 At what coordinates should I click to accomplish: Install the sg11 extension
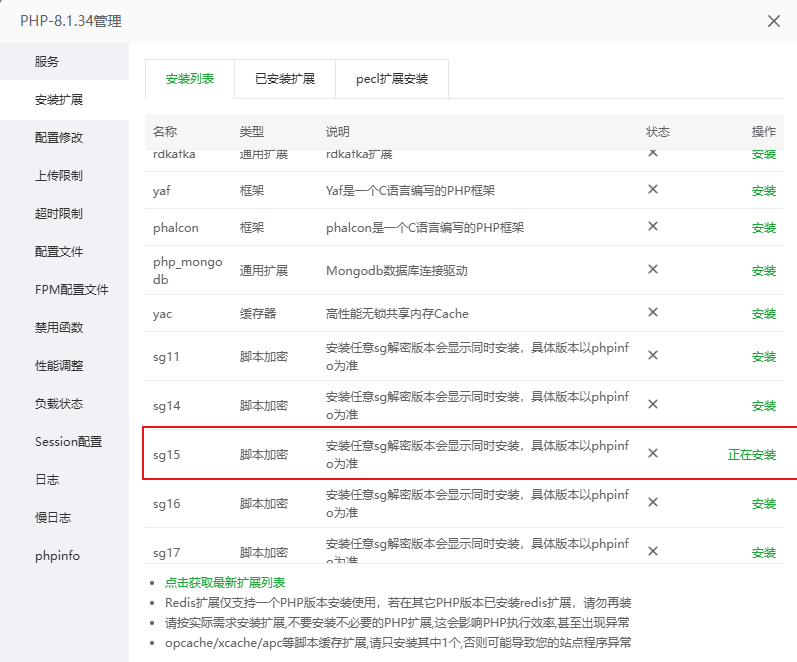[x=763, y=357]
